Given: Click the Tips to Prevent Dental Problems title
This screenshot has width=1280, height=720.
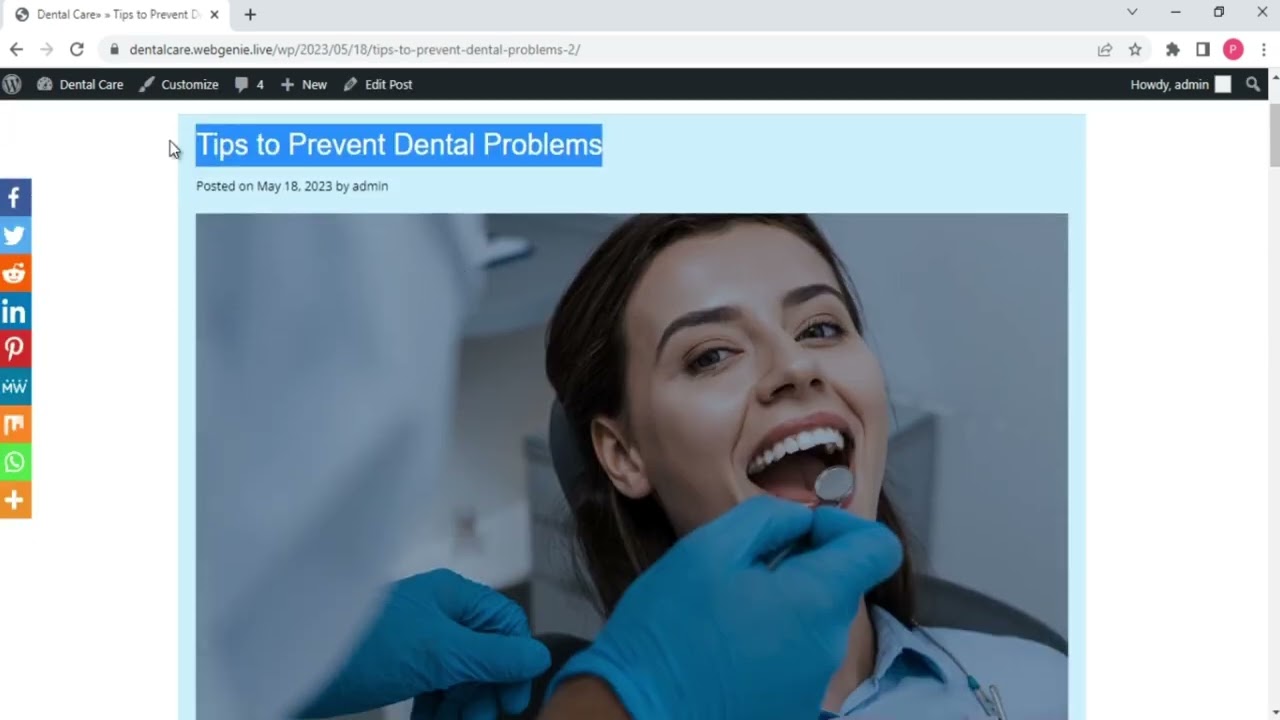Looking at the screenshot, I should 399,145.
